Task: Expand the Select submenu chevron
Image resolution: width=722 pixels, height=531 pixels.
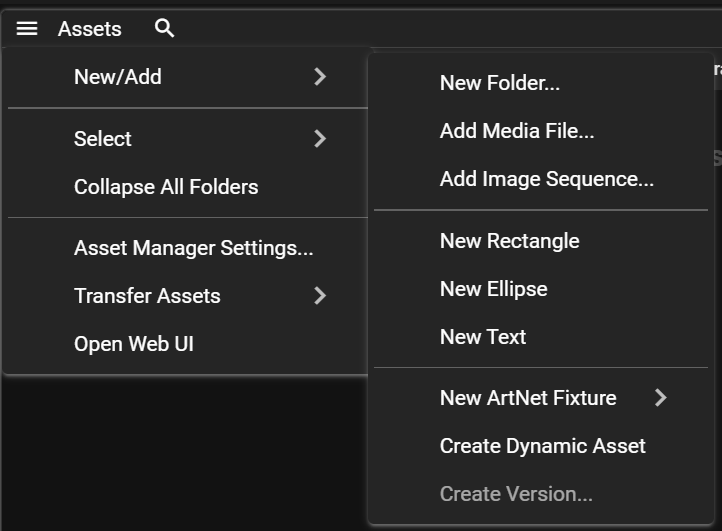Action: (320, 139)
